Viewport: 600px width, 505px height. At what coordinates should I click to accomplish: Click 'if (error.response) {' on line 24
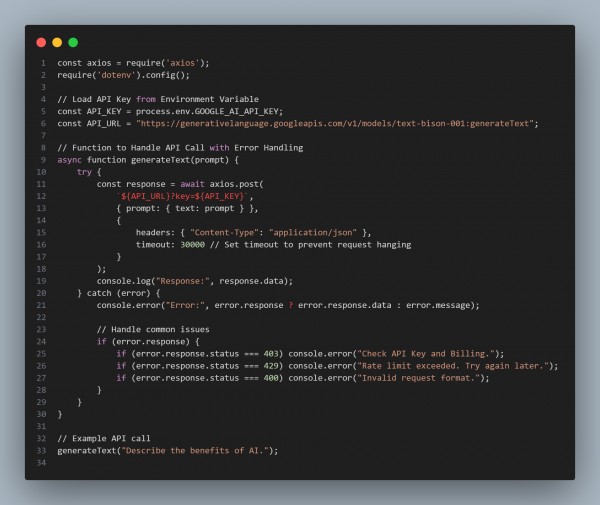click(x=148, y=342)
